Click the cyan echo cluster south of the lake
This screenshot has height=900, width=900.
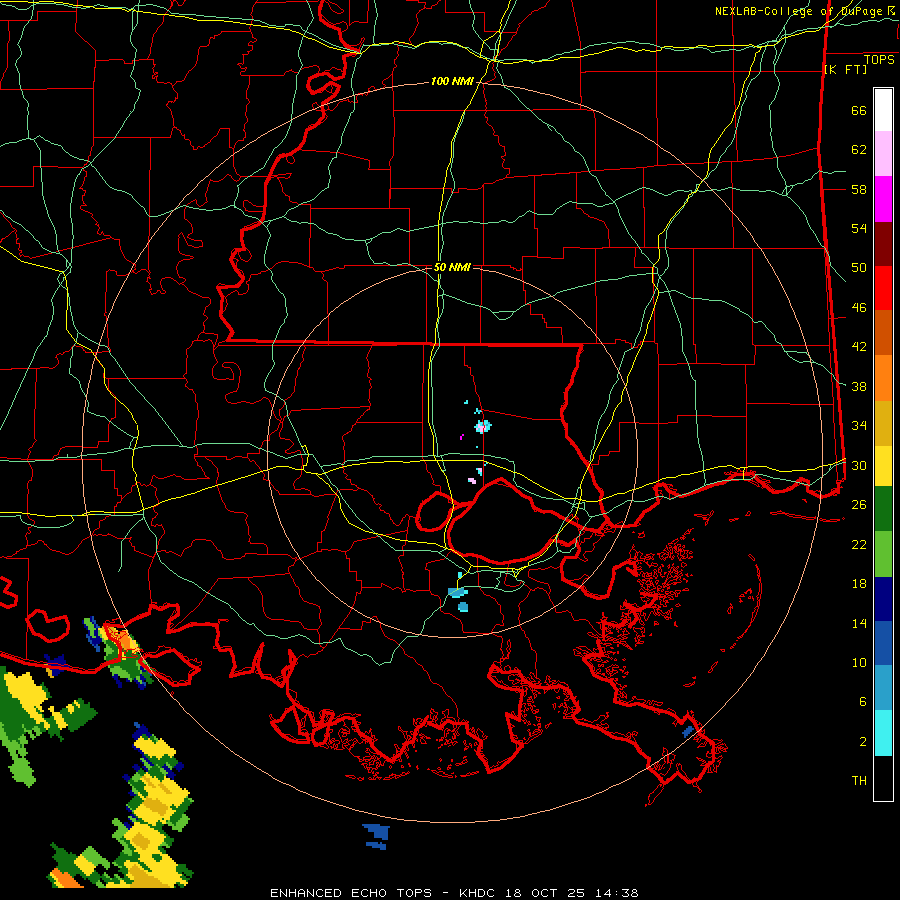[459, 594]
